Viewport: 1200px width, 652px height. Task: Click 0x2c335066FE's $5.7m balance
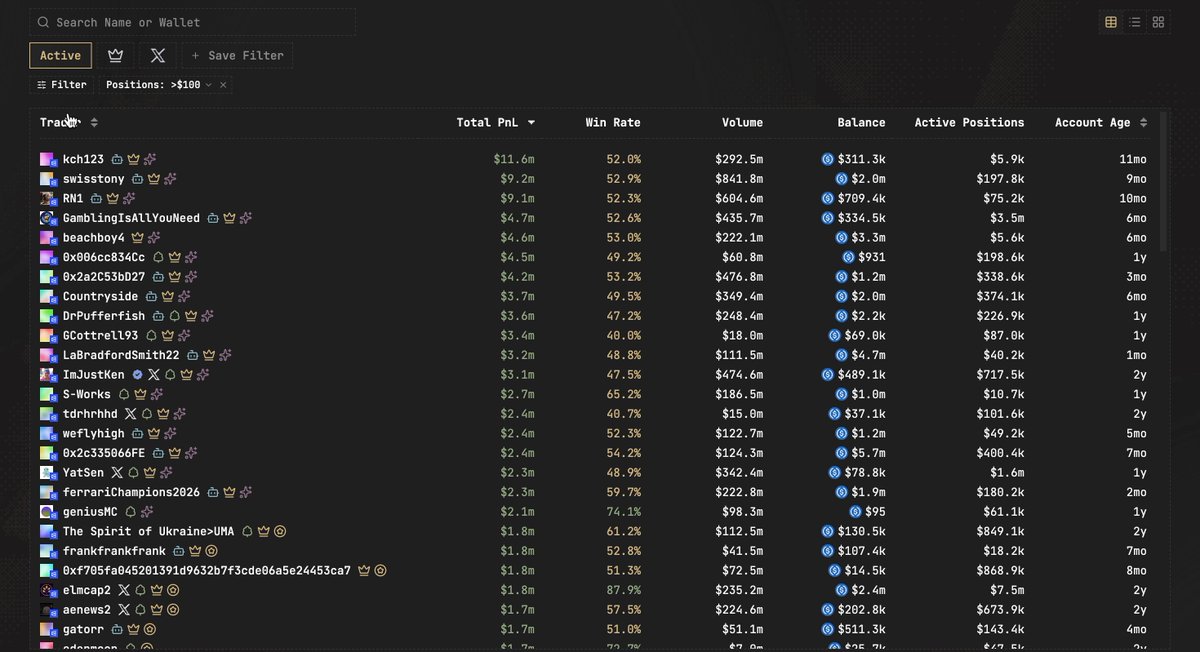tap(868, 453)
